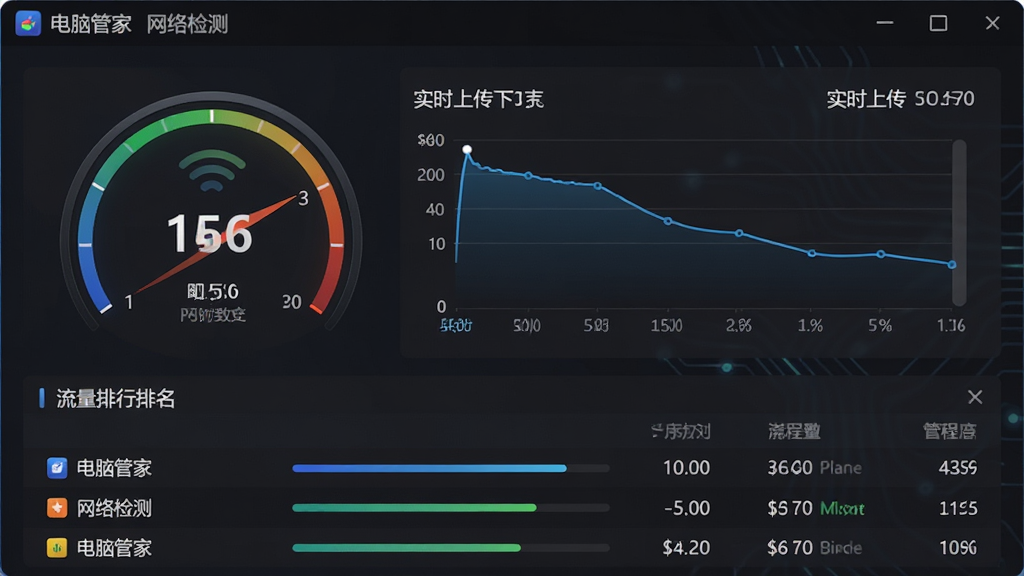Screen dimensions: 1024x576
Task: Click the 40 y-axis label on chart
Action: click(435, 210)
